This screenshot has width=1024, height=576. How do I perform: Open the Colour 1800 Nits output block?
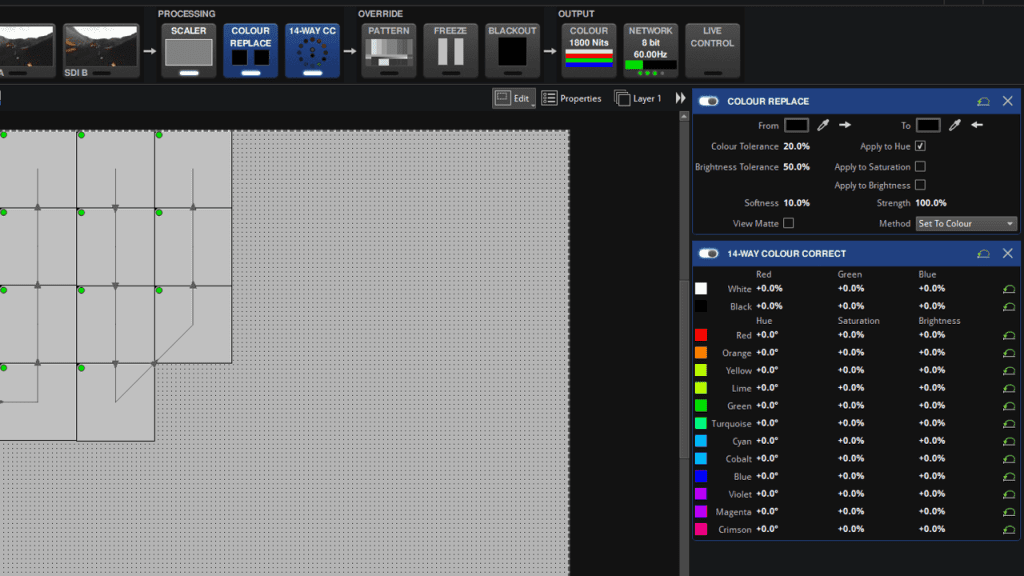coord(589,51)
